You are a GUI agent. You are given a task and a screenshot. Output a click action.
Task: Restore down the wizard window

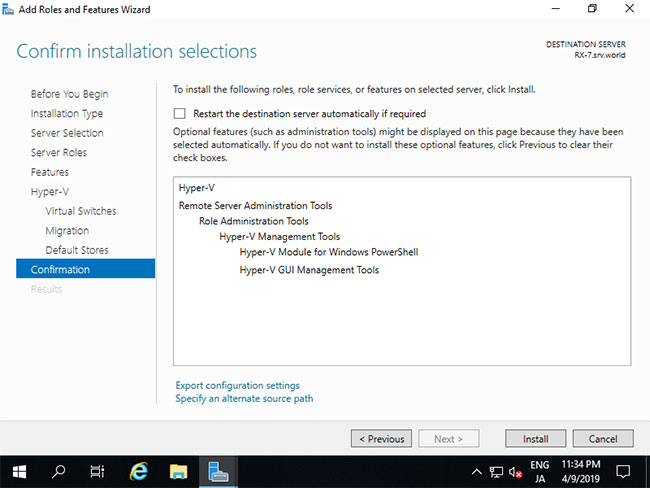[x=592, y=9]
